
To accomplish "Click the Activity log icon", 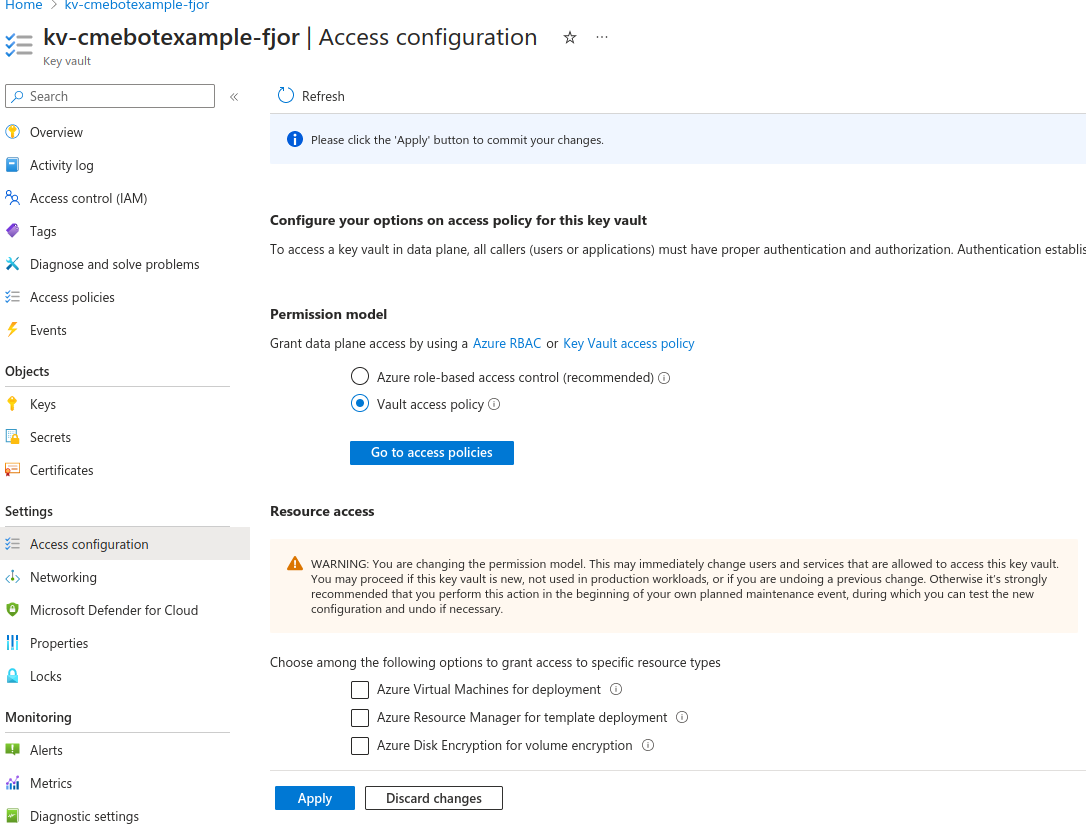I will tap(12, 165).
